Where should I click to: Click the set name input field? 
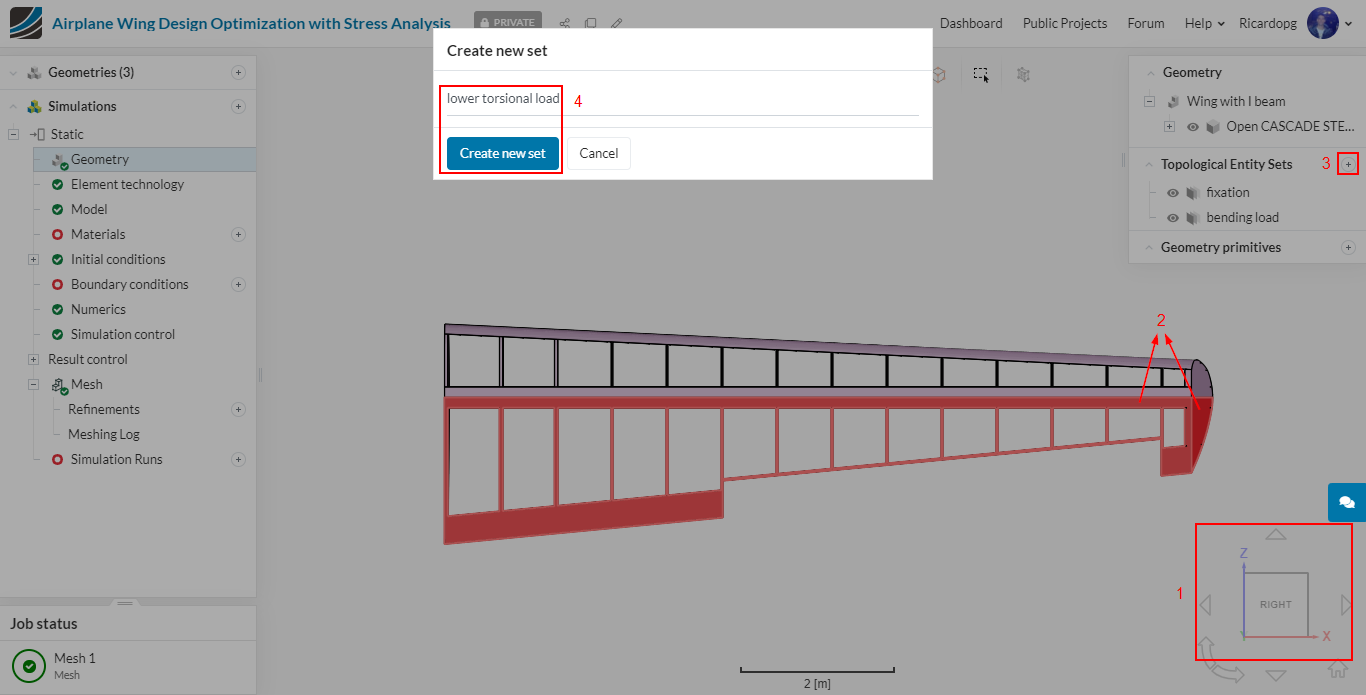point(683,99)
